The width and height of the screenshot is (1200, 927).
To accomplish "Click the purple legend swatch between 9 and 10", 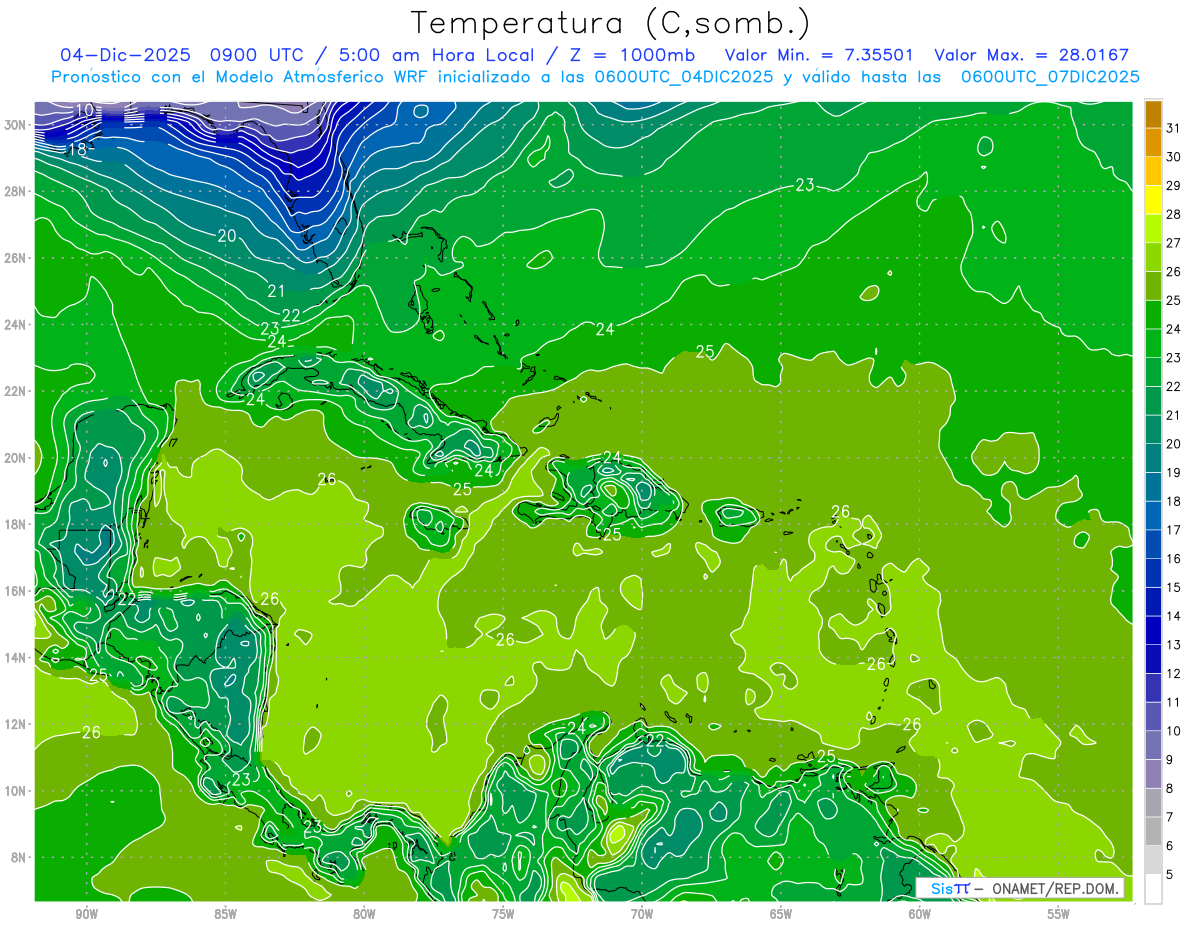I will tap(1153, 745).
